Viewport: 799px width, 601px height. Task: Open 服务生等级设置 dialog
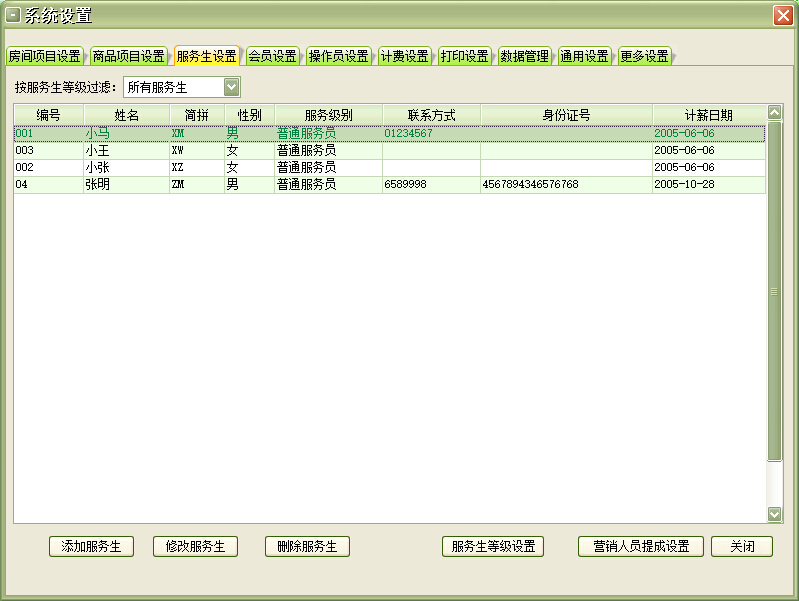tap(492, 547)
